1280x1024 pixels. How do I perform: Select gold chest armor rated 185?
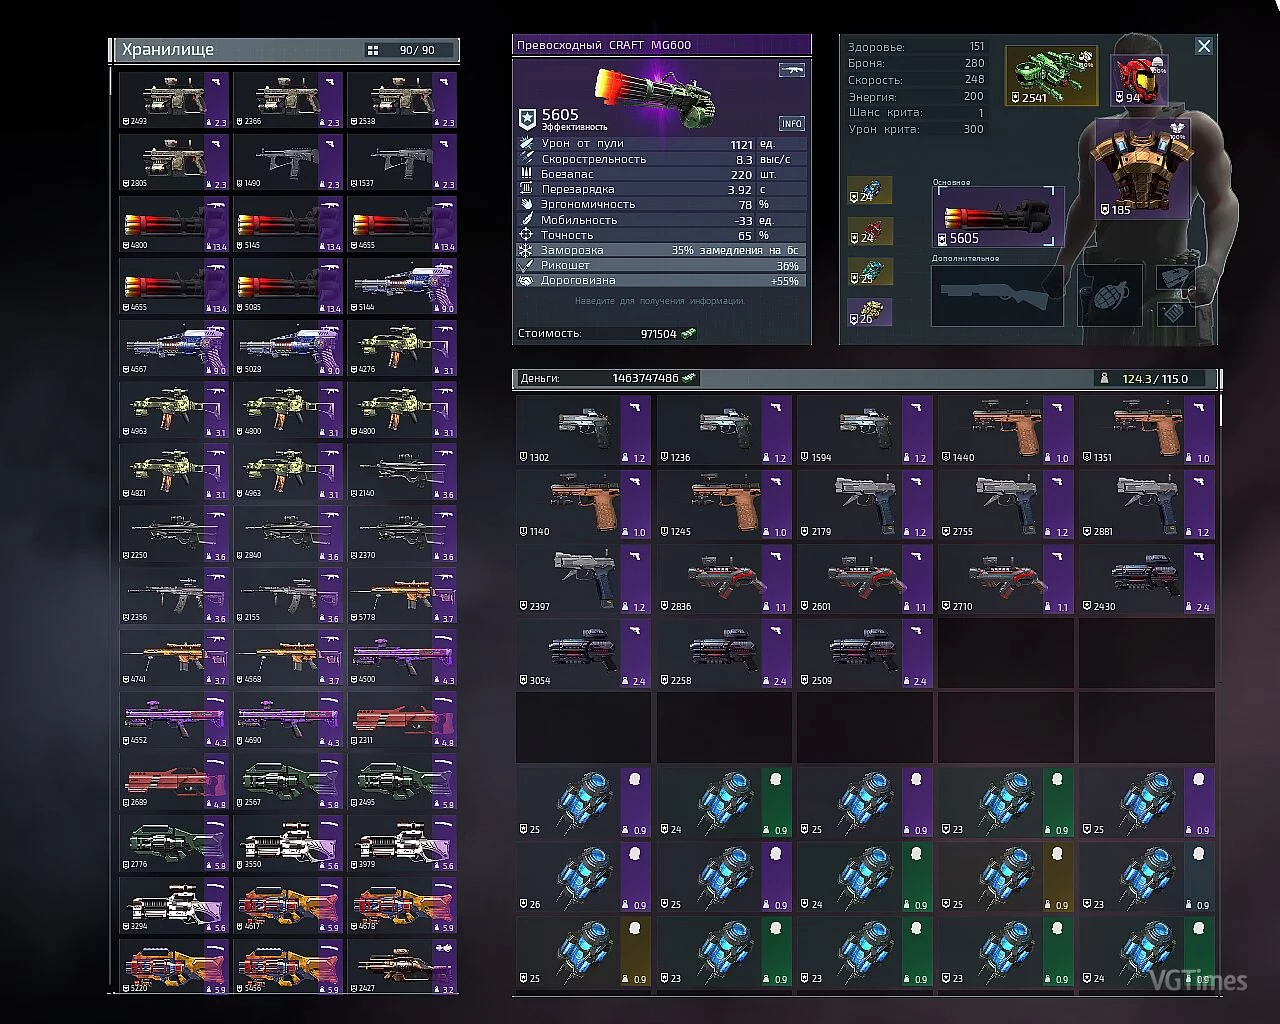click(x=1143, y=168)
